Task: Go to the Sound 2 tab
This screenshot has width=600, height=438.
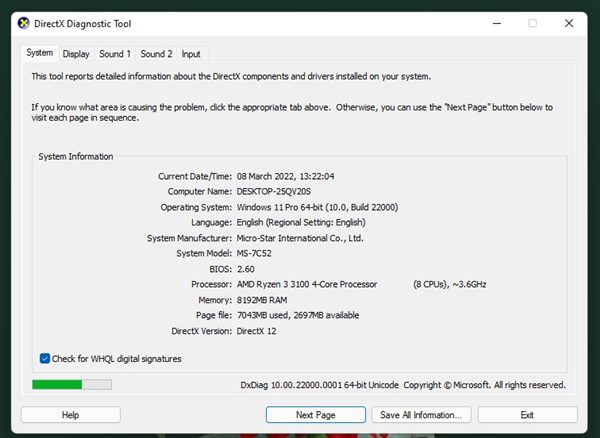Action: pos(156,54)
